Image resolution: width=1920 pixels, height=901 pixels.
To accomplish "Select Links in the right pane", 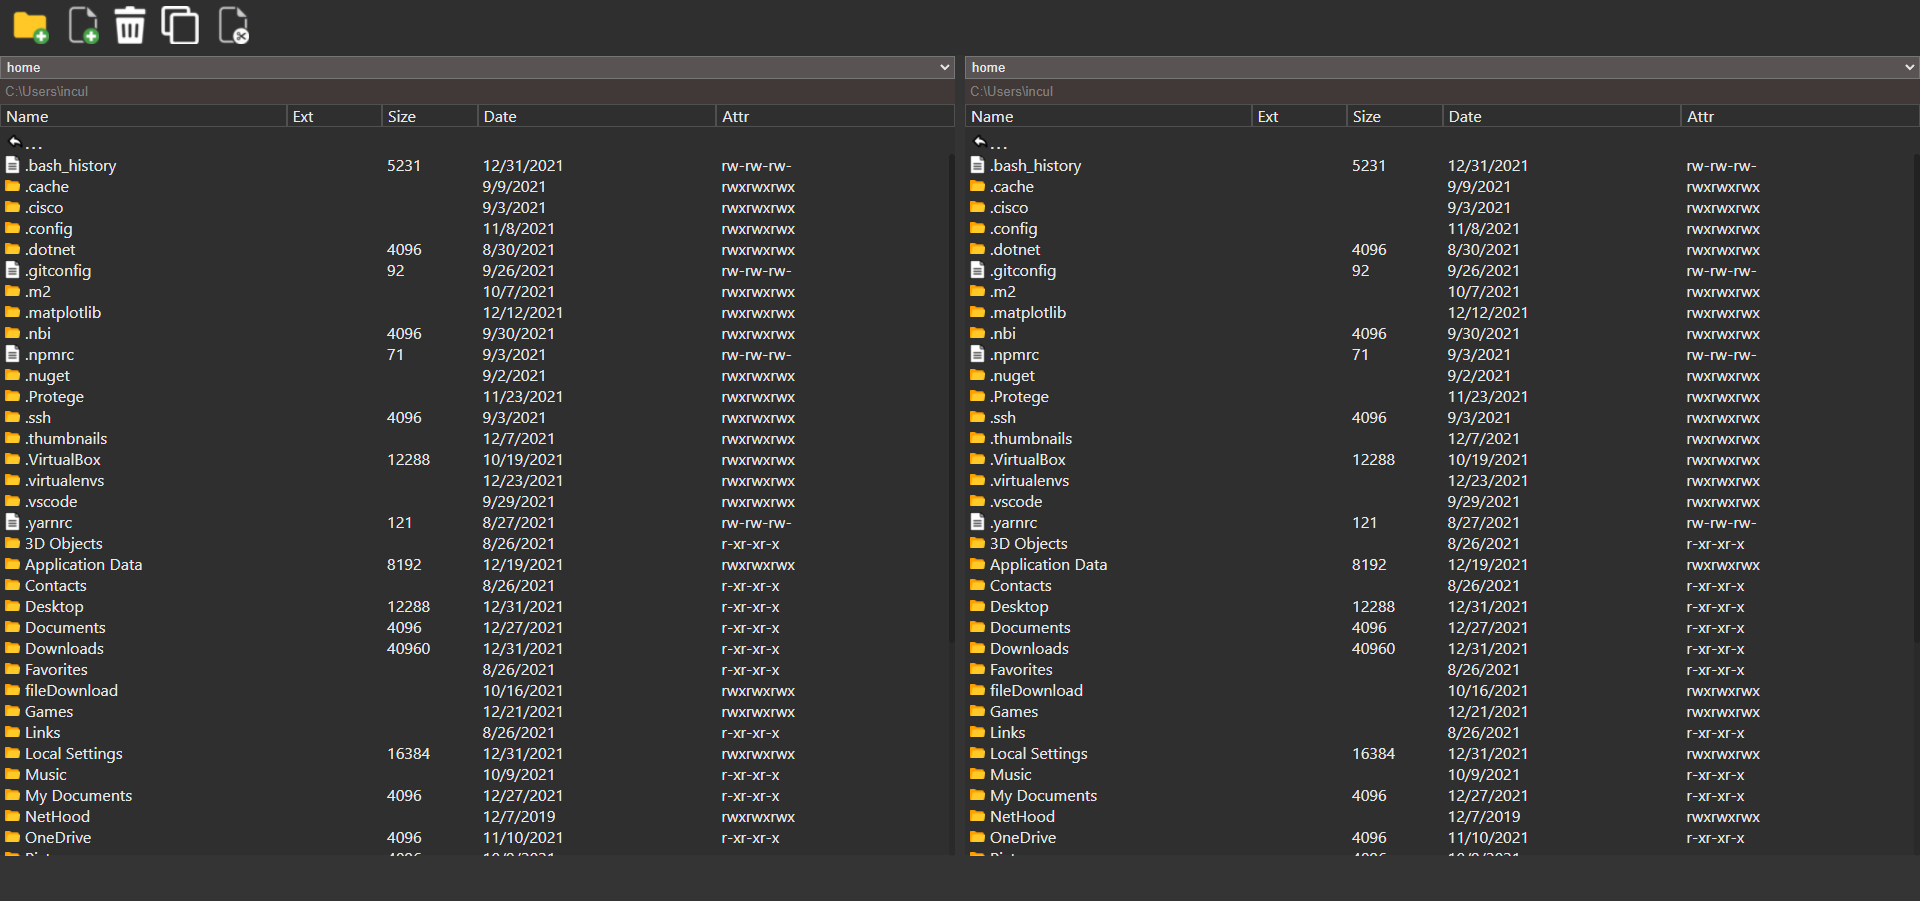I will pyautogui.click(x=1007, y=732).
